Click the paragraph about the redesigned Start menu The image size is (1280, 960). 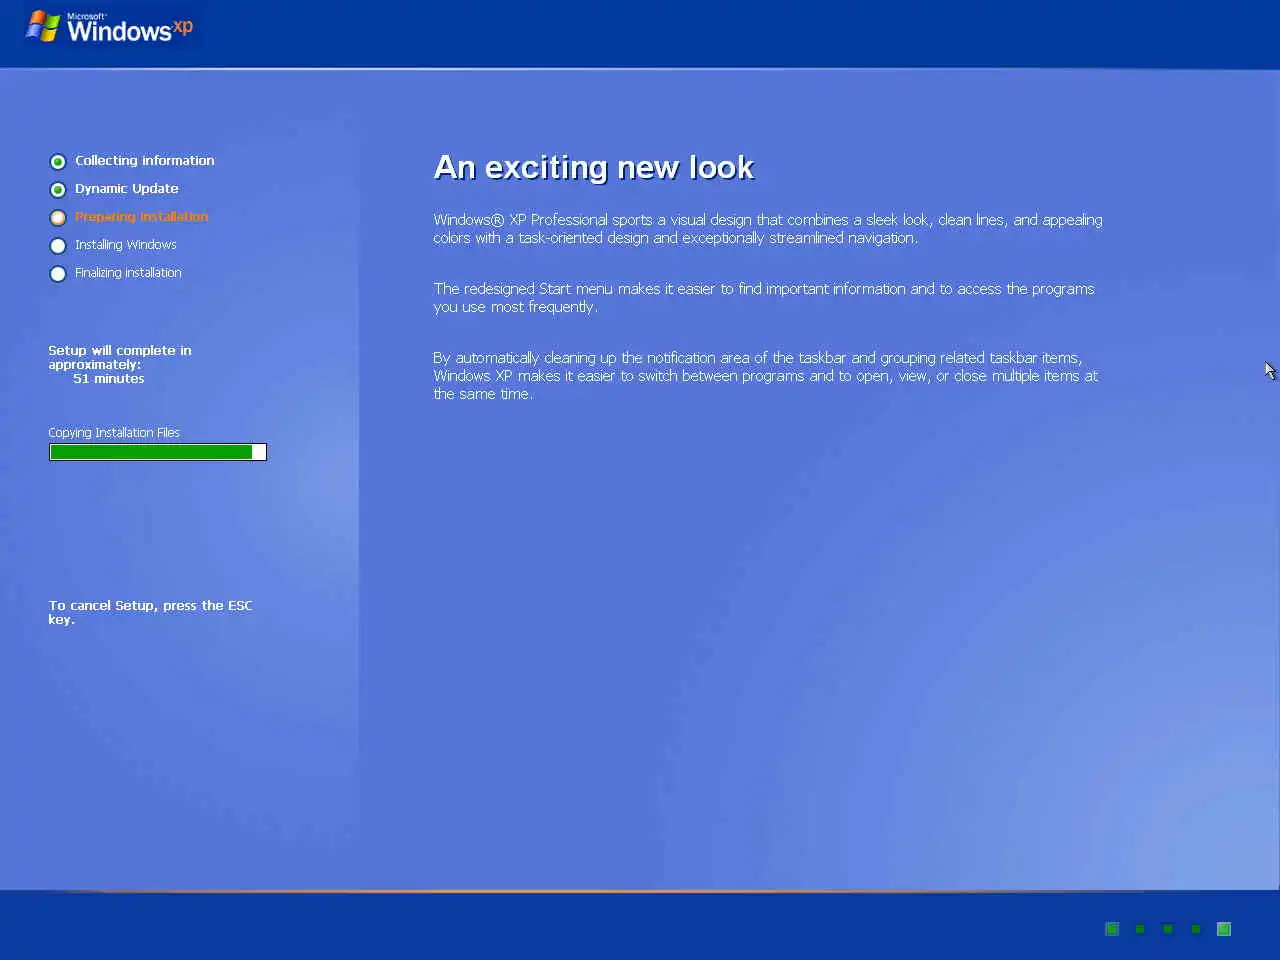coord(764,298)
